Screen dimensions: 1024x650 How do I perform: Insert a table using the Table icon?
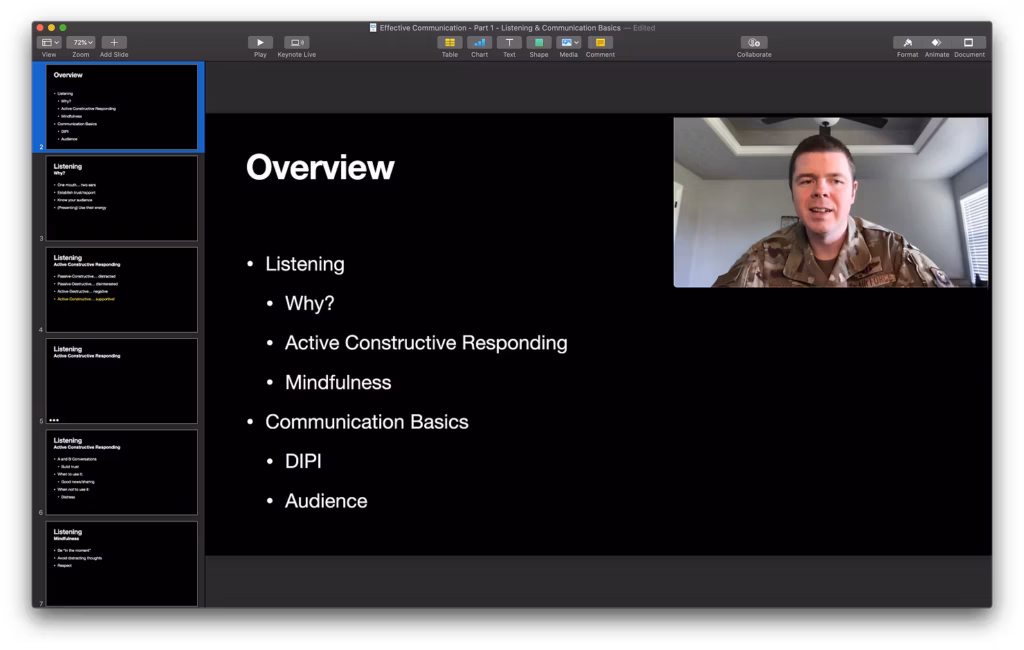point(450,43)
